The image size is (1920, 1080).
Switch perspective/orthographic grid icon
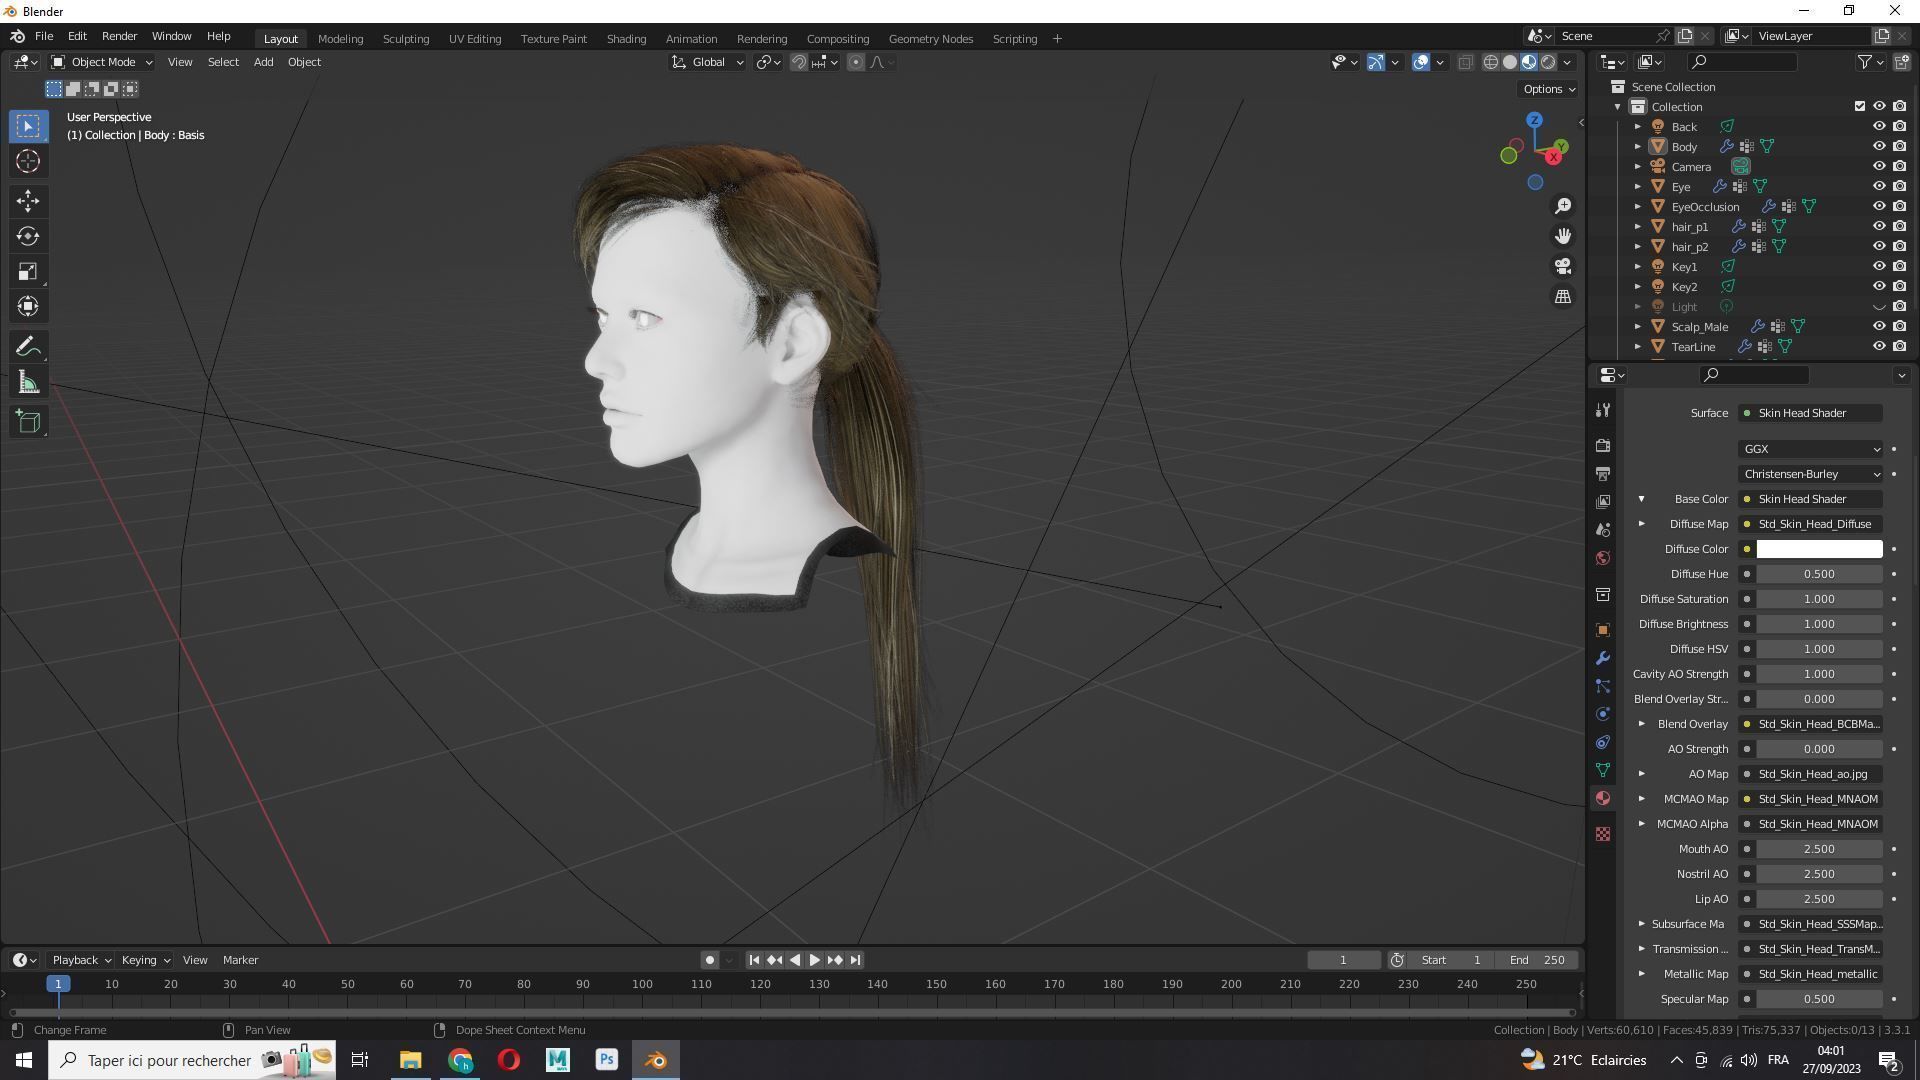coord(1562,297)
